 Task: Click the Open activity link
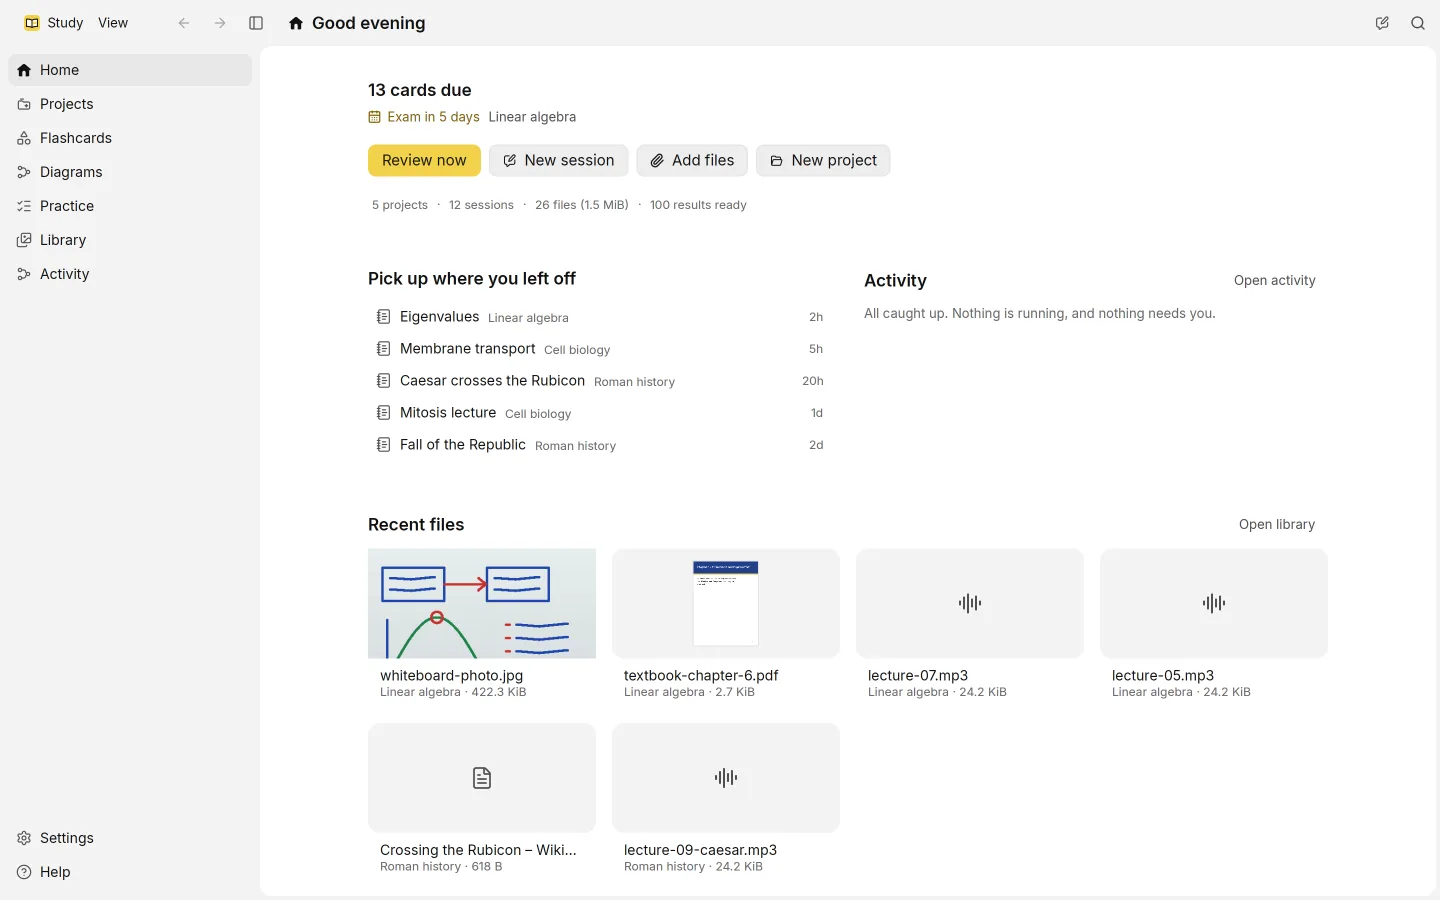(1274, 281)
